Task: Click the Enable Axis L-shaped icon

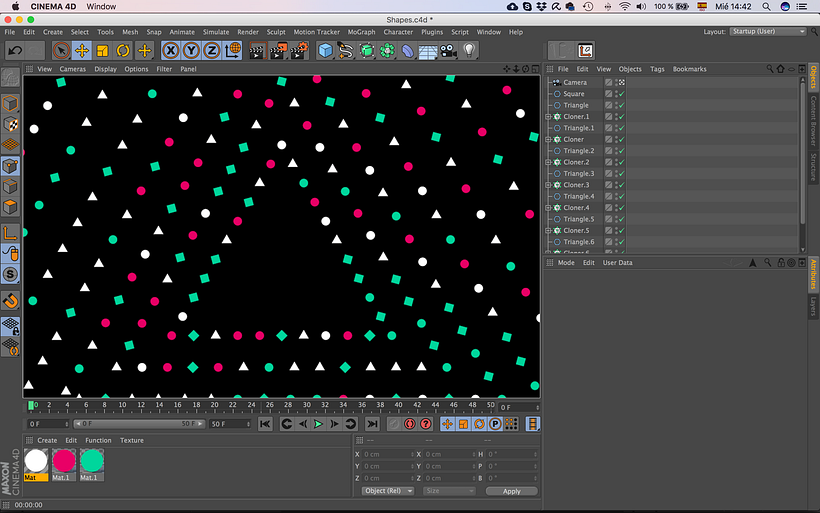Action: tap(10, 233)
